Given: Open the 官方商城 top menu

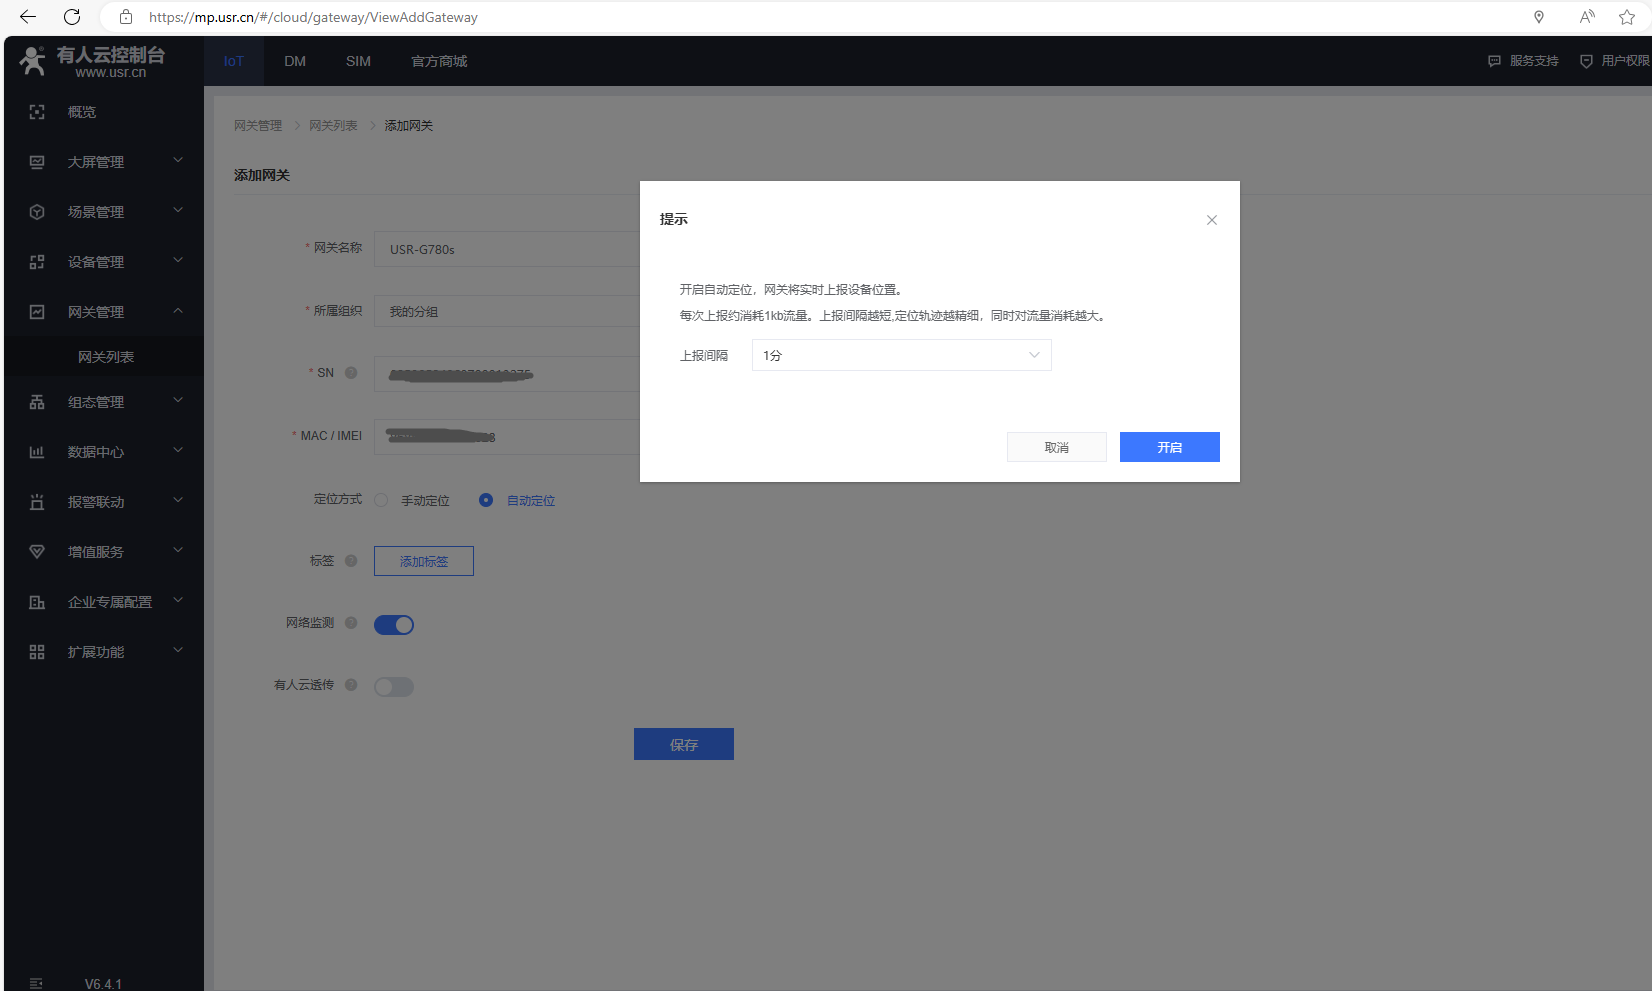Looking at the screenshot, I should (439, 61).
